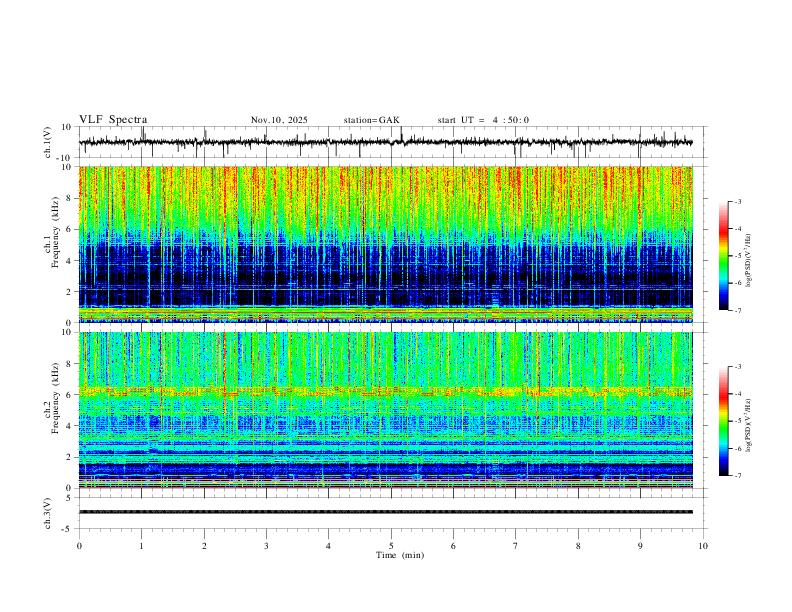This screenshot has height=612, width=792.
Task: Click the 'VLF Spectra' title text
Action: coord(113,120)
